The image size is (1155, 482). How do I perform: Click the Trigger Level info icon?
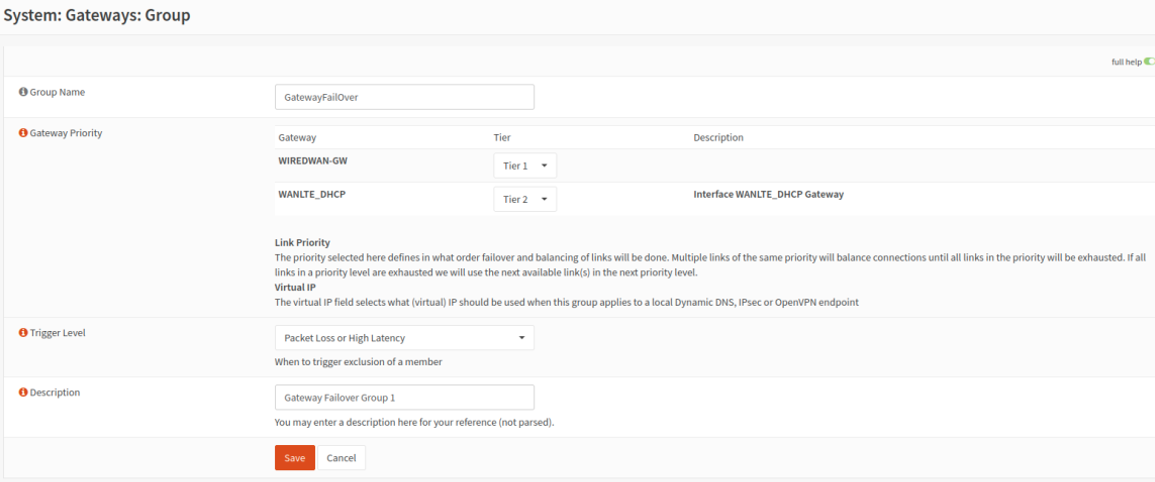pyautogui.click(x=23, y=333)
